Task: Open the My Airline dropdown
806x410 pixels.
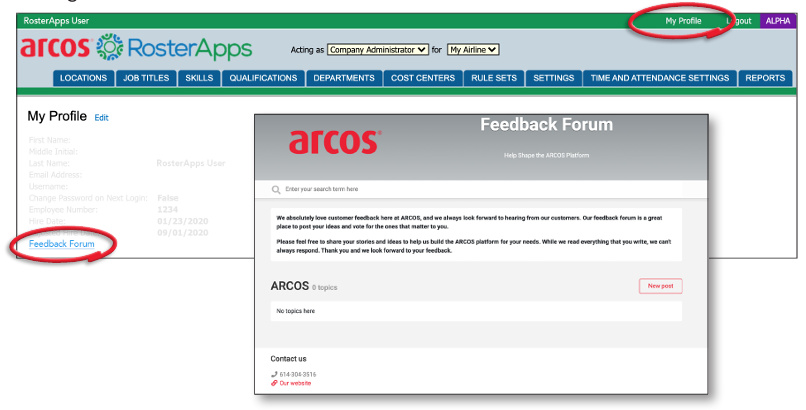Action: pyautogui.click(x=473, y=50)
